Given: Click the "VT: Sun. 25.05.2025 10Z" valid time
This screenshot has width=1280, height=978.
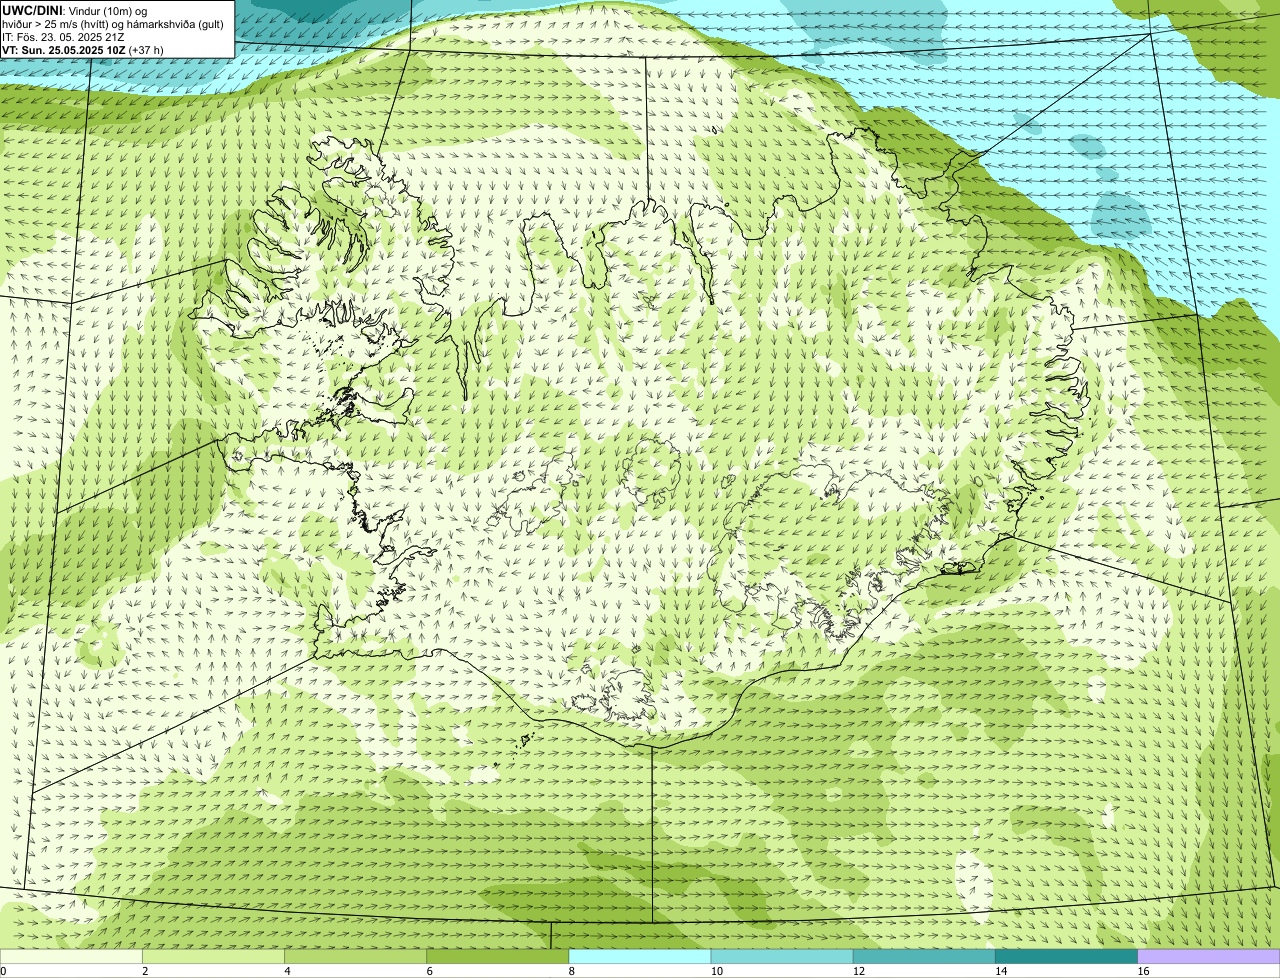Looking at the screenshot, I should [x=64, y=50].
